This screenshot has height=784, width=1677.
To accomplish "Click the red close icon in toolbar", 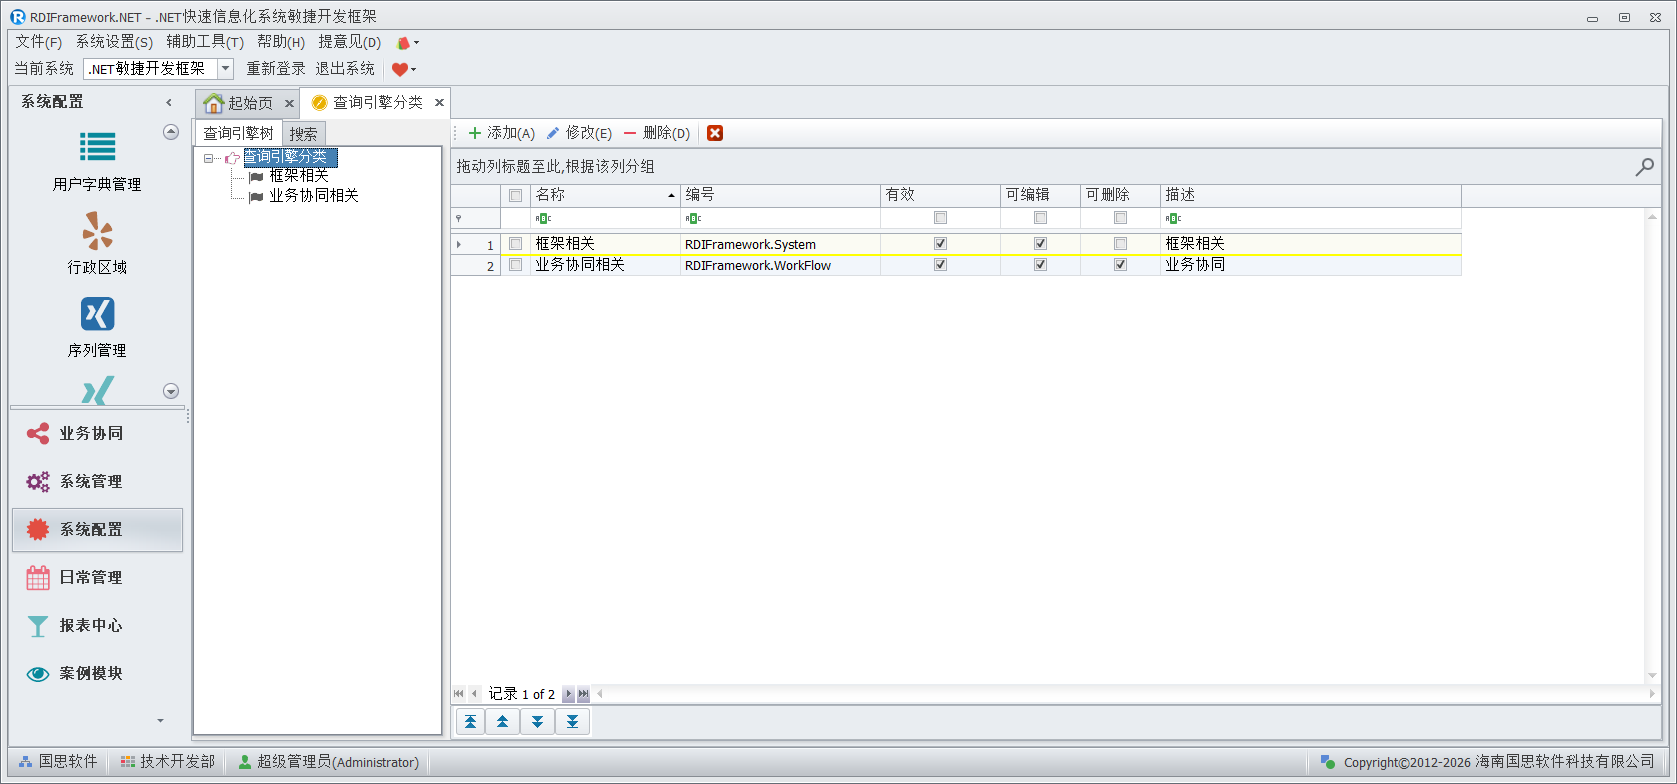I will (x=715, y=133).
